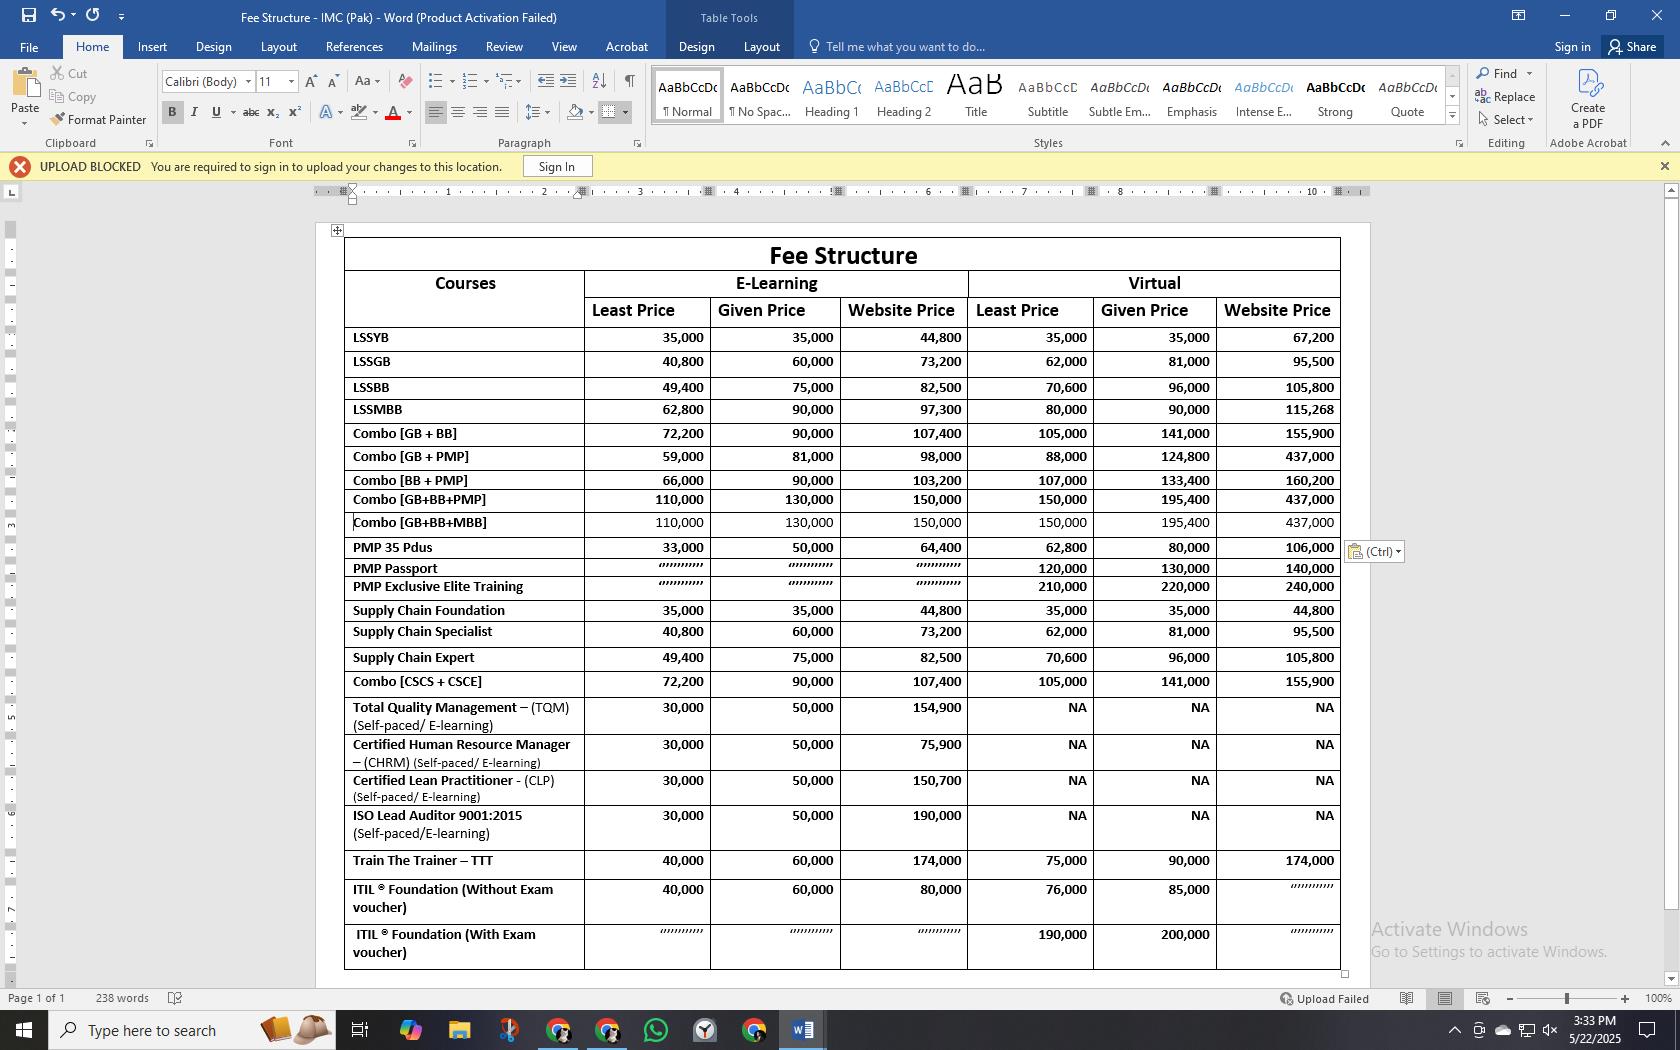Open the font size dropdown
Viewport: 1680px width, 1050px height.
coord(291,81)
